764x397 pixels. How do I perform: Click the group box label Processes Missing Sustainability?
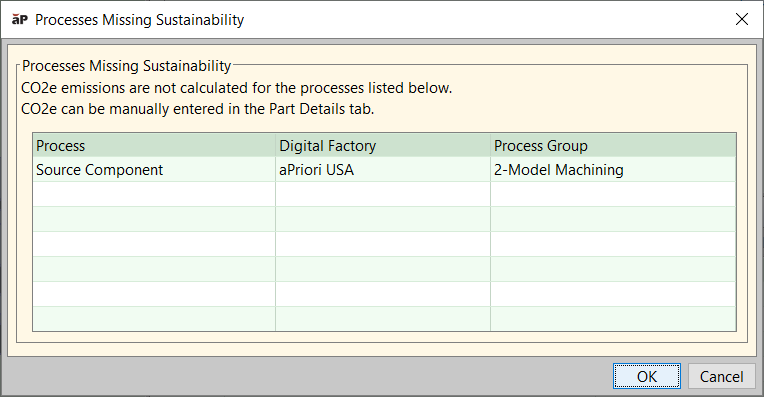[x=127, y=66]
